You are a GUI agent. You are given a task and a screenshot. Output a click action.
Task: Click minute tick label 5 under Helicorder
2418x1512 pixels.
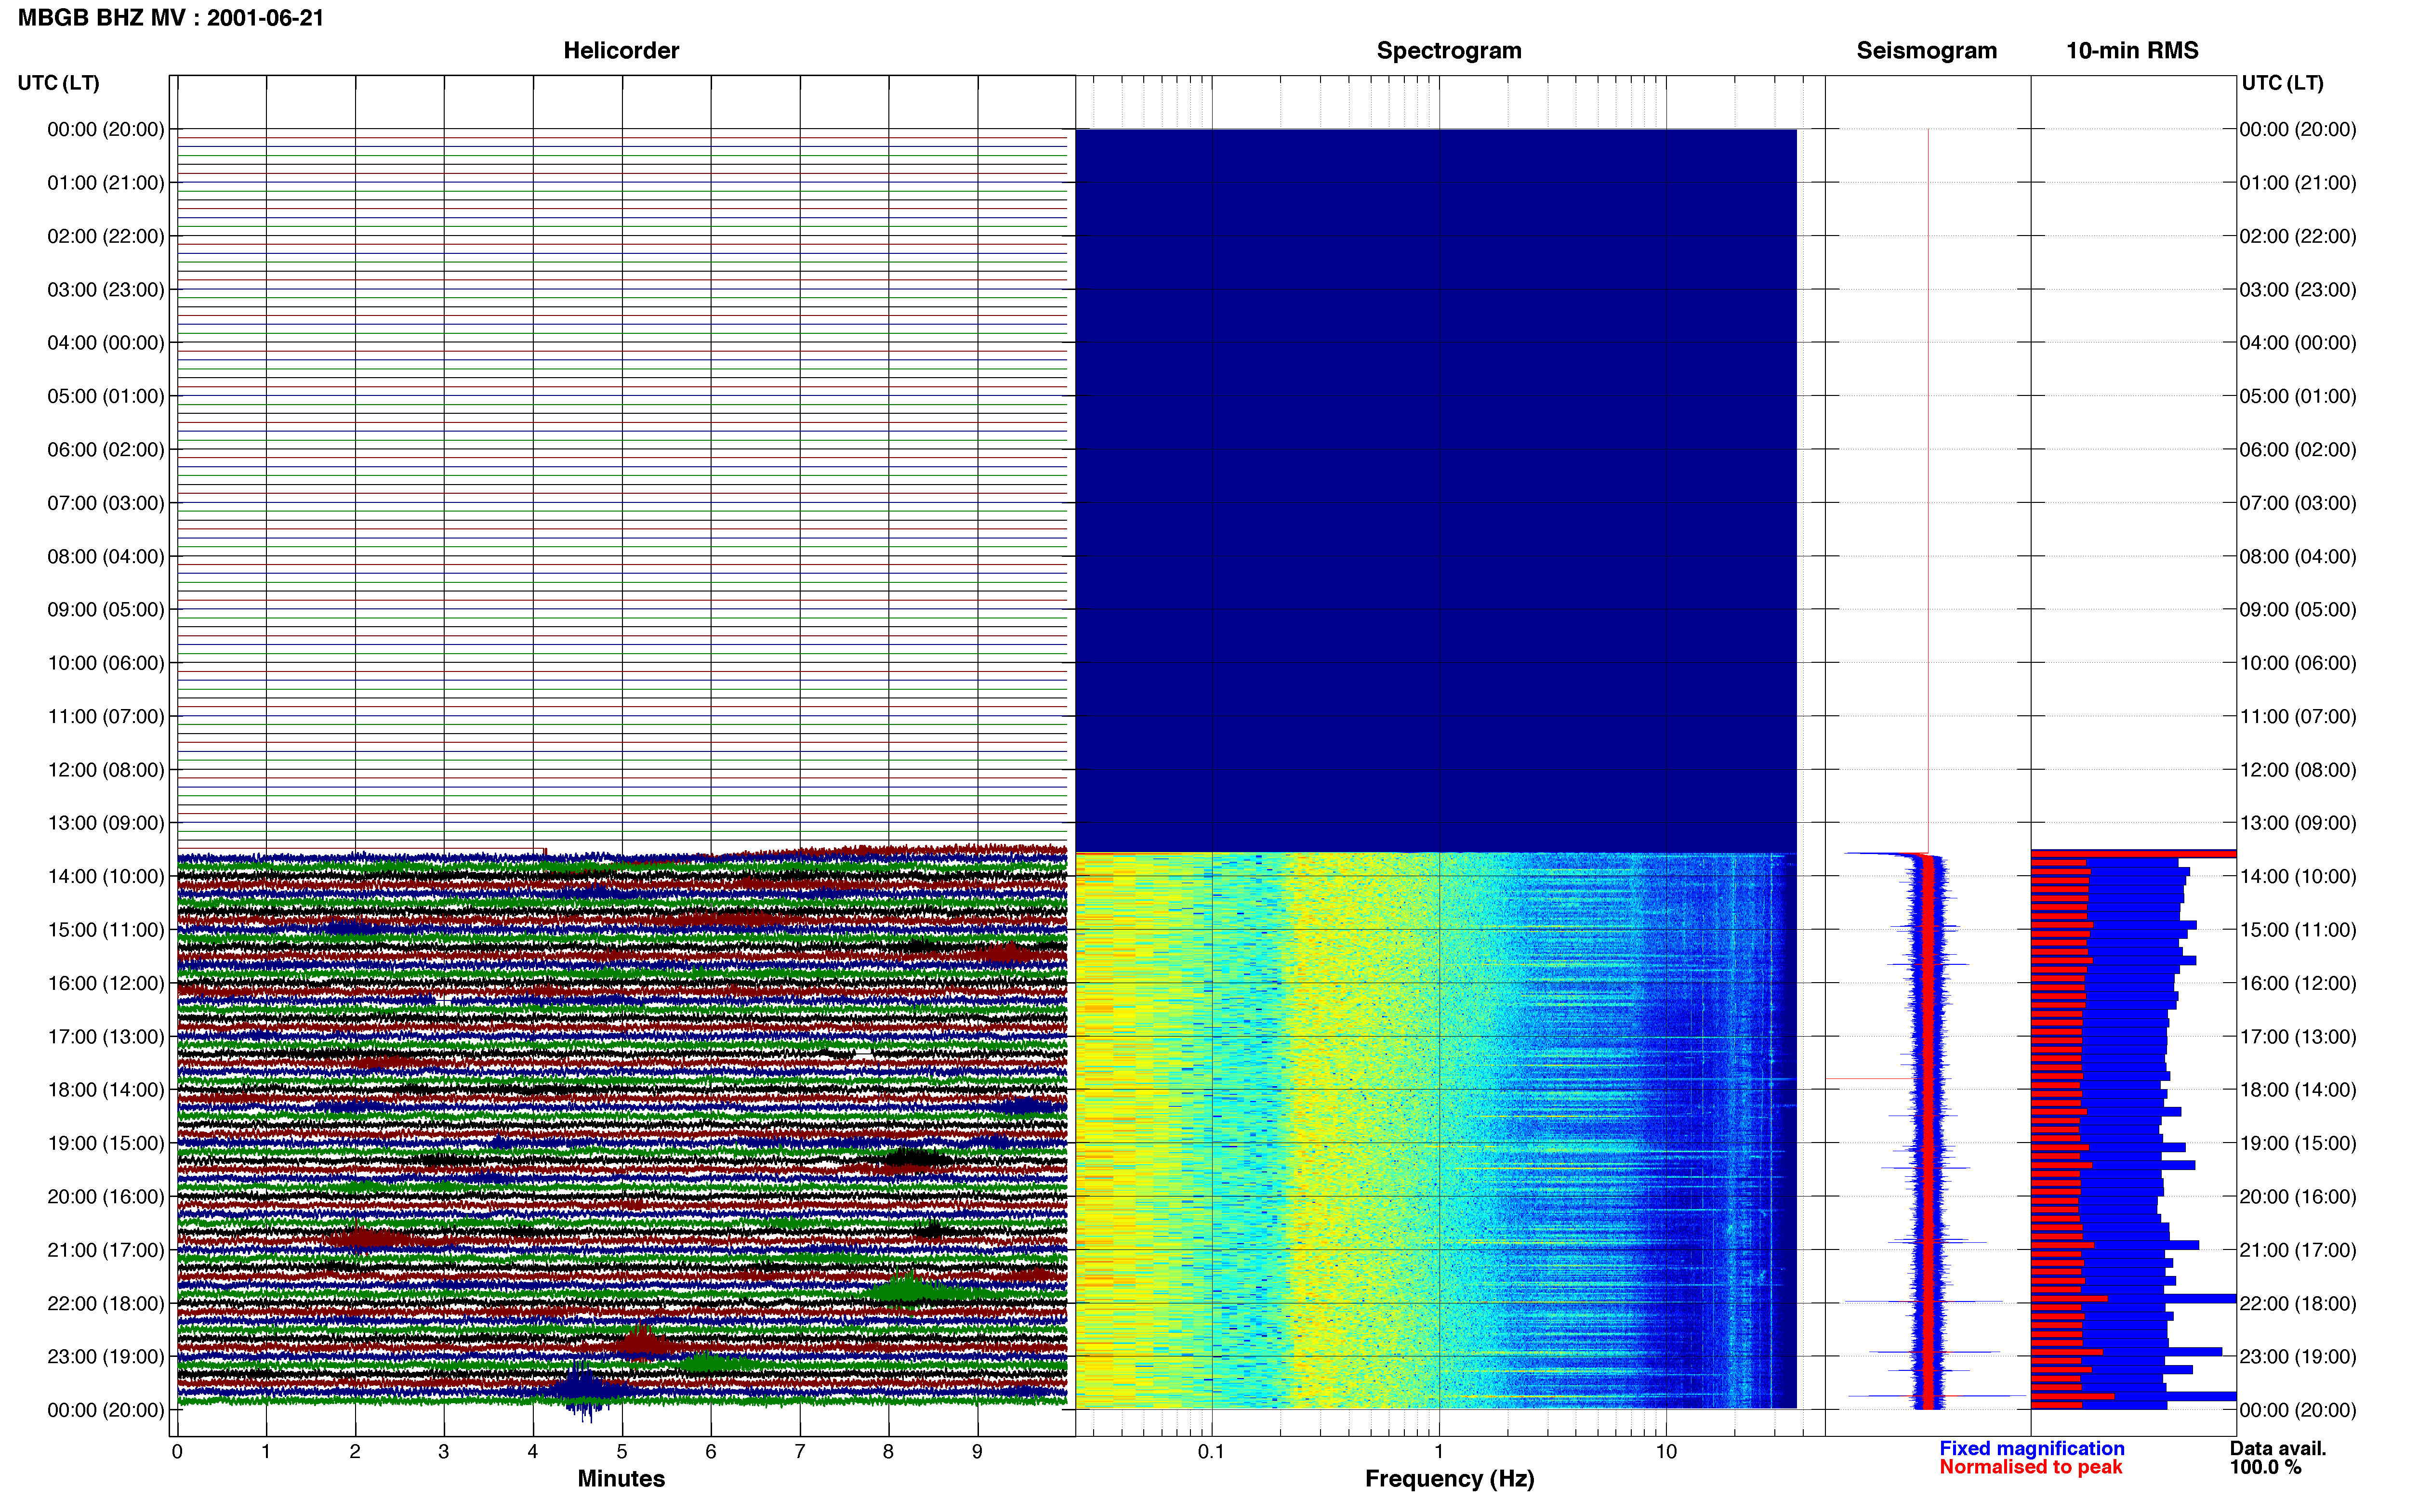click(622, 1451)
